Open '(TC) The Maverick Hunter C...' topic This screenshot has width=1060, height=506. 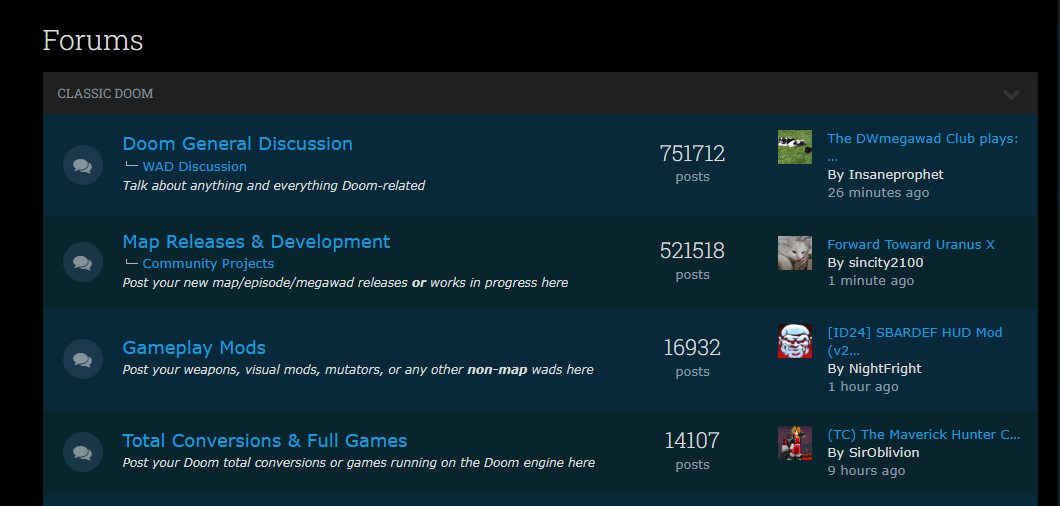pos(923,435)
